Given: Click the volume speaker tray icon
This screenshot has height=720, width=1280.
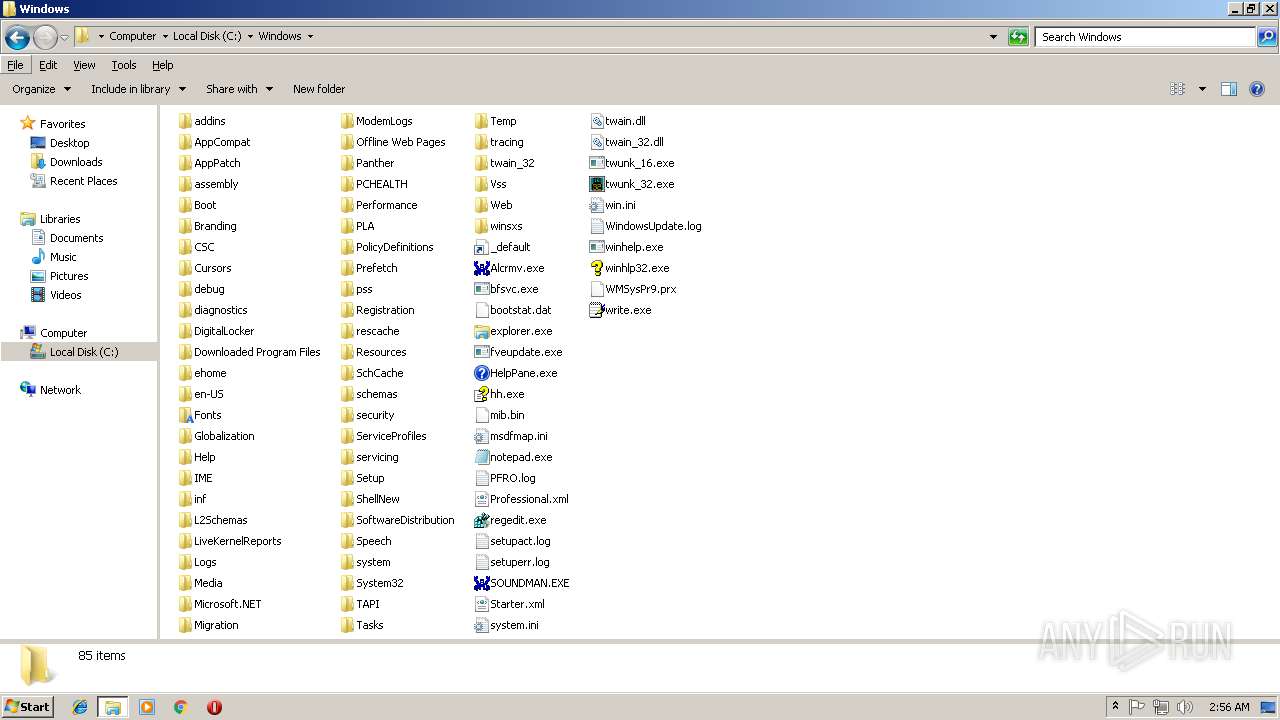Looking at the screenshot, I should (x=1185, y=707).
